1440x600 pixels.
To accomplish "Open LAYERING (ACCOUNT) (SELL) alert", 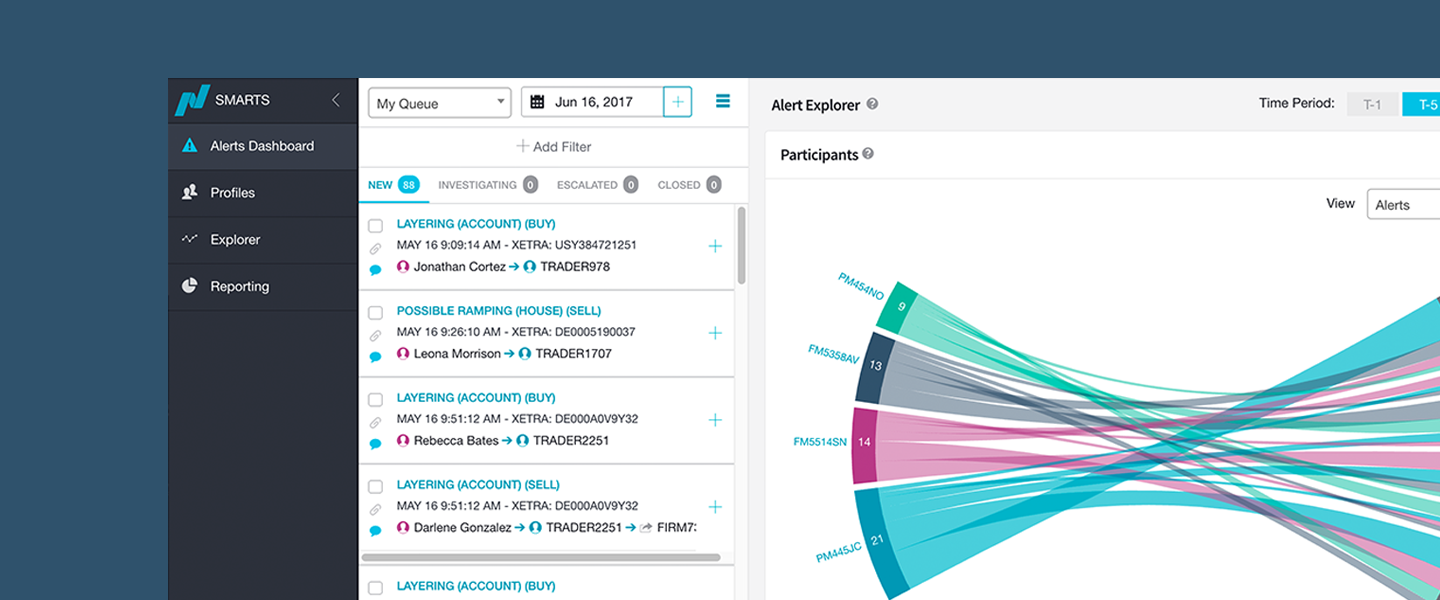I will click(x=478, y=485).
